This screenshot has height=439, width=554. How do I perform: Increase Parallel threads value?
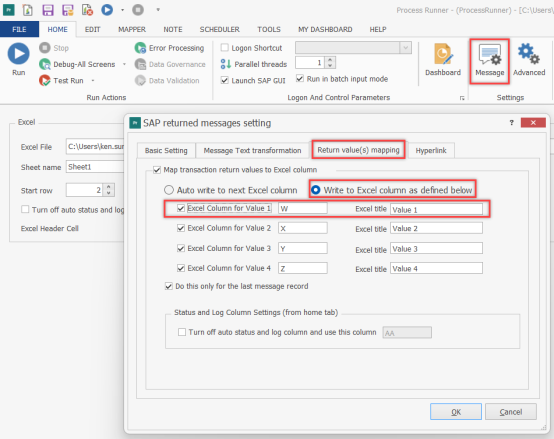coord(330,60)
